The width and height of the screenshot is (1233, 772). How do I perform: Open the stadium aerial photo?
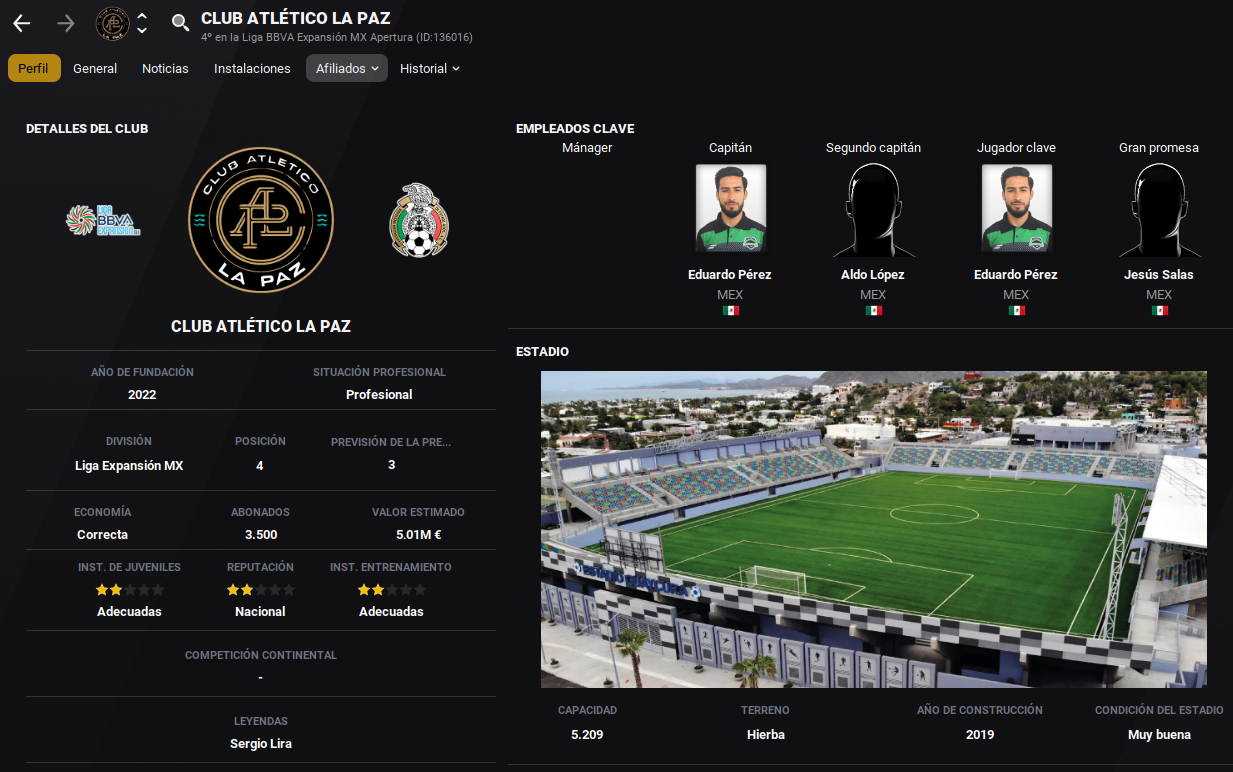[x=874, y=529]
